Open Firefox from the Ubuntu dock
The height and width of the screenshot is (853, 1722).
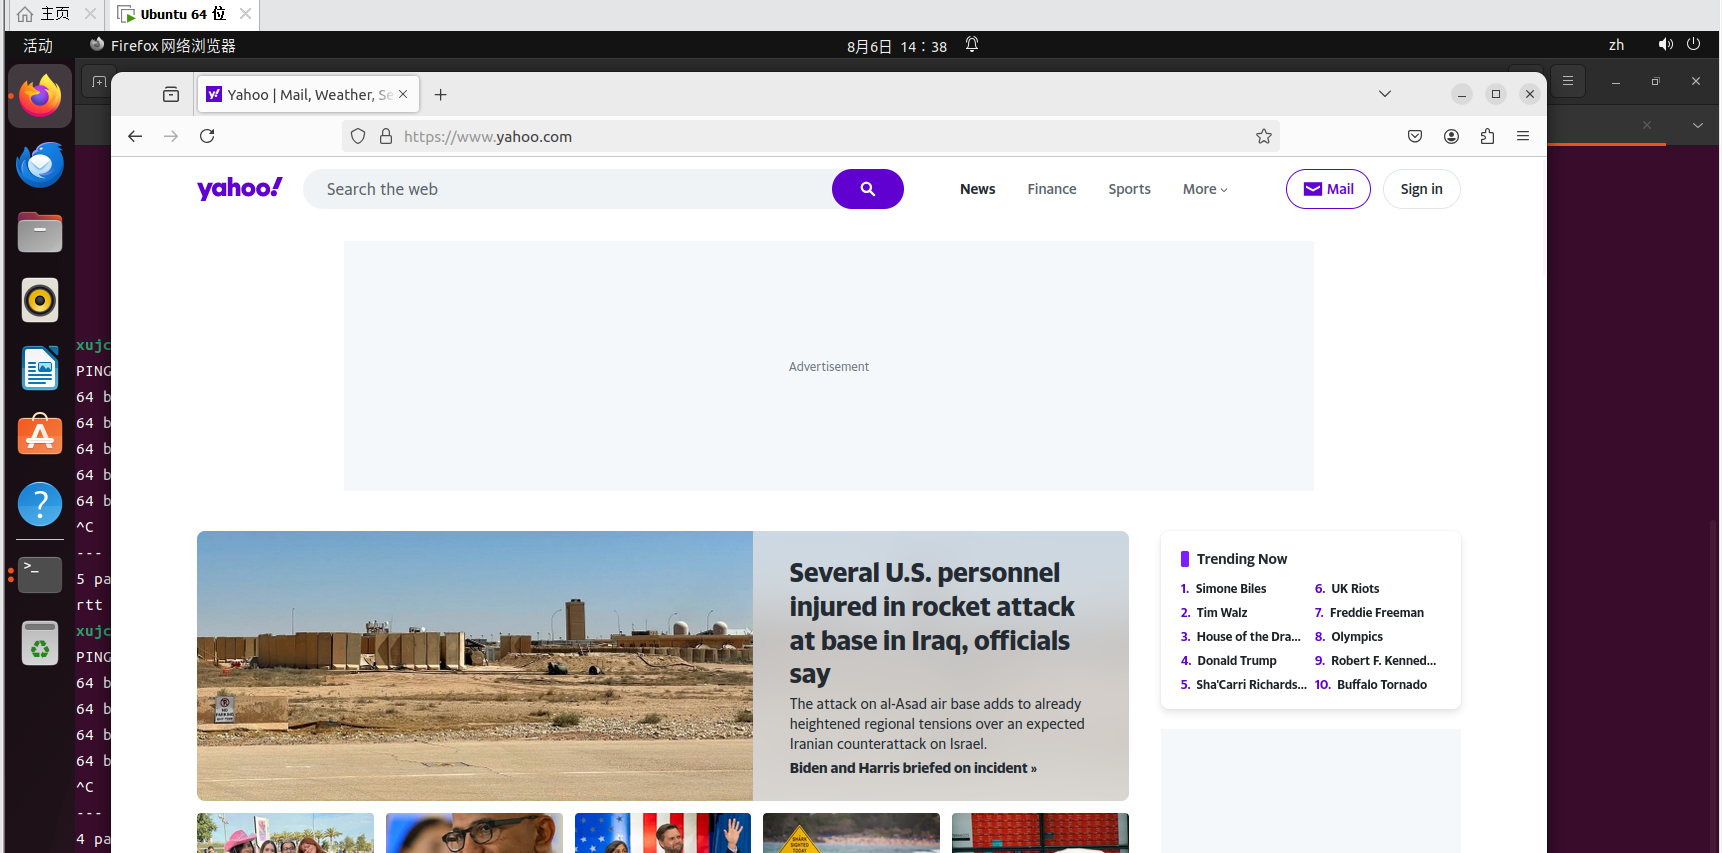[40, 96]
